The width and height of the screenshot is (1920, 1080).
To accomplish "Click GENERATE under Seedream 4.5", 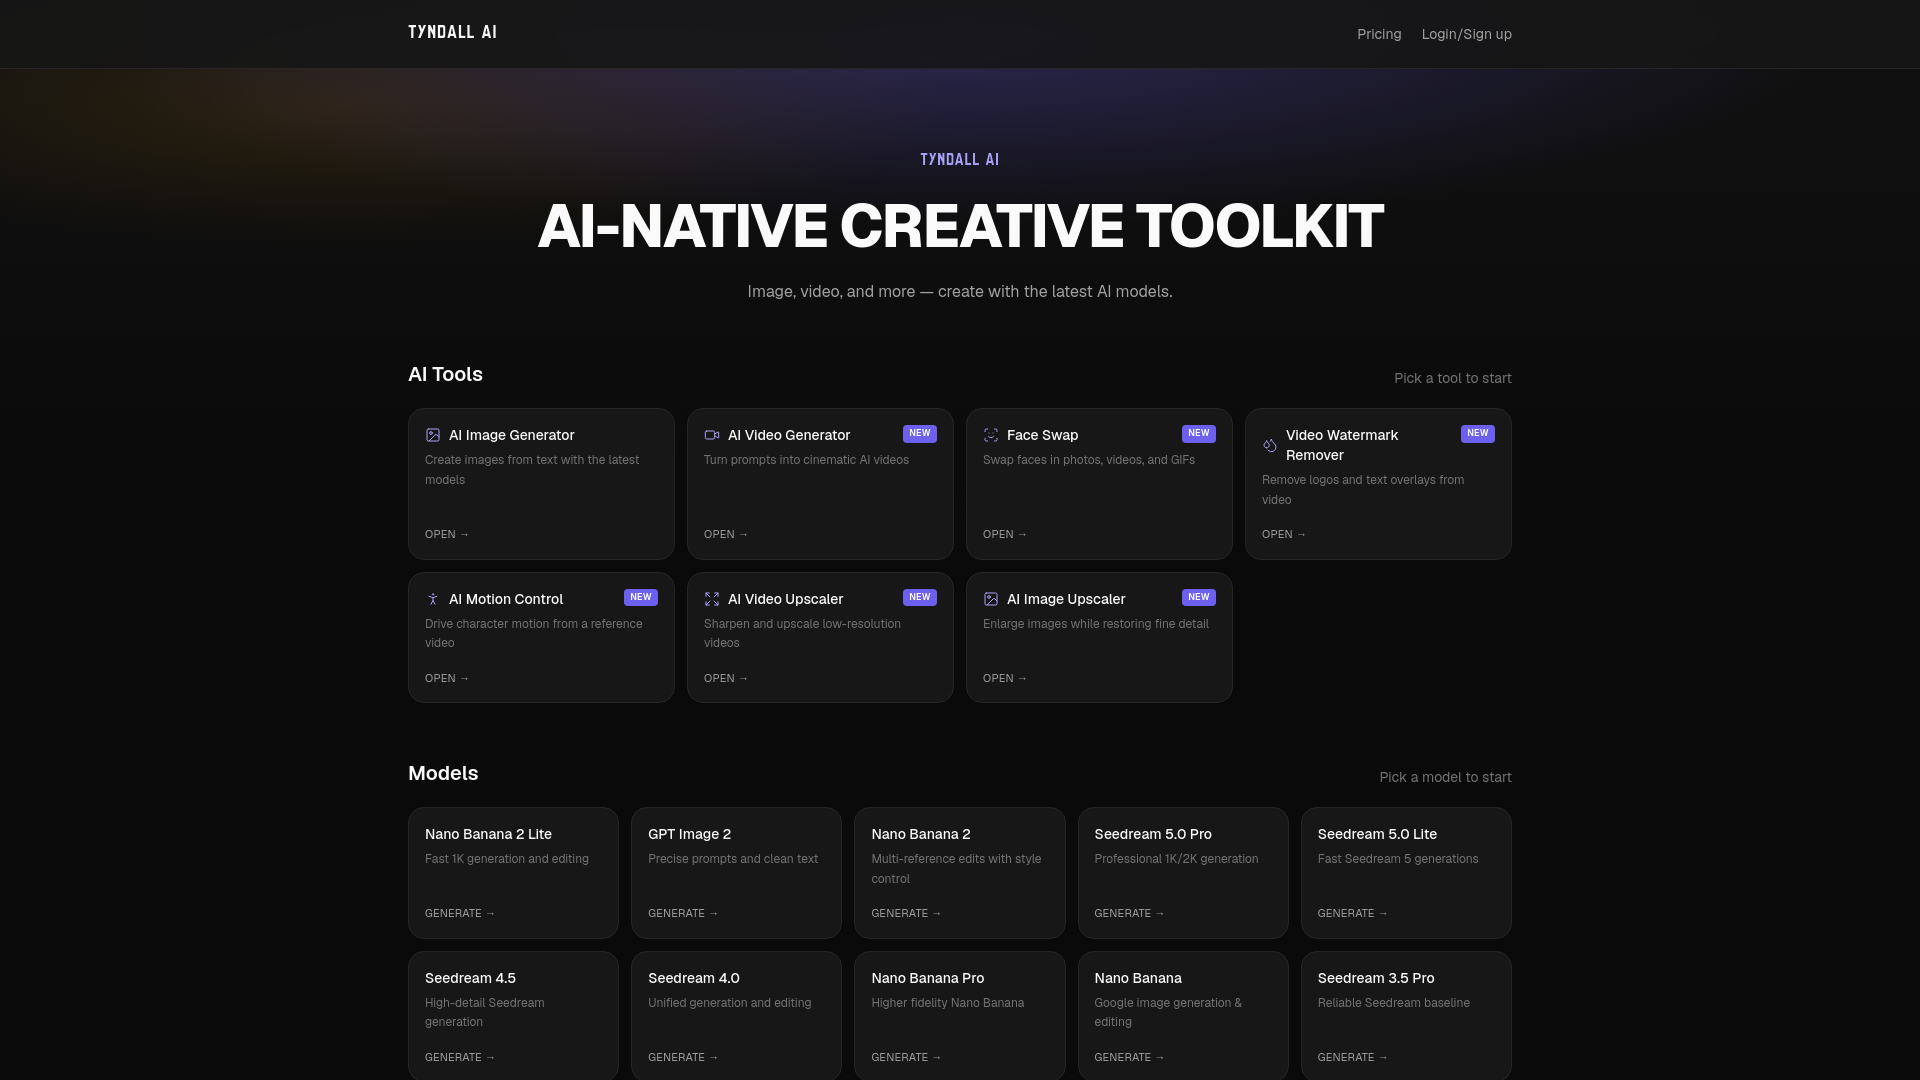I will tap(460, 1057).
